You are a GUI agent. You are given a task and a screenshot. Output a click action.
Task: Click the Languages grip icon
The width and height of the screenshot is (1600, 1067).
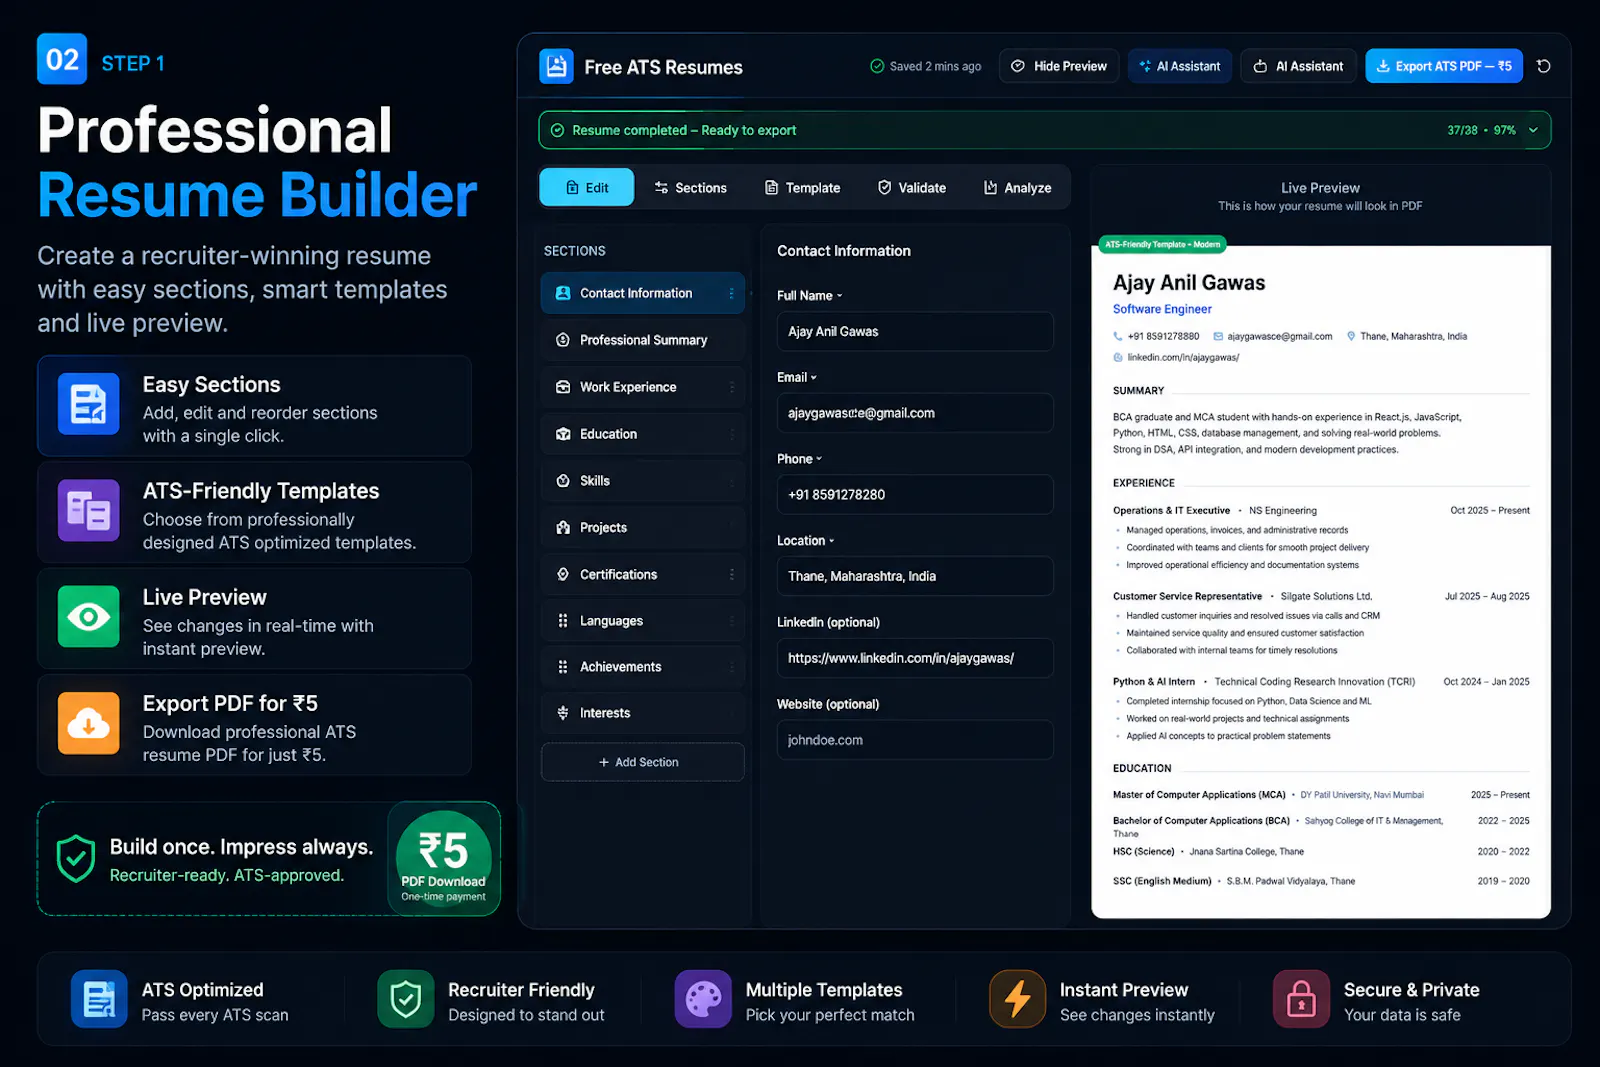(563, 620)
